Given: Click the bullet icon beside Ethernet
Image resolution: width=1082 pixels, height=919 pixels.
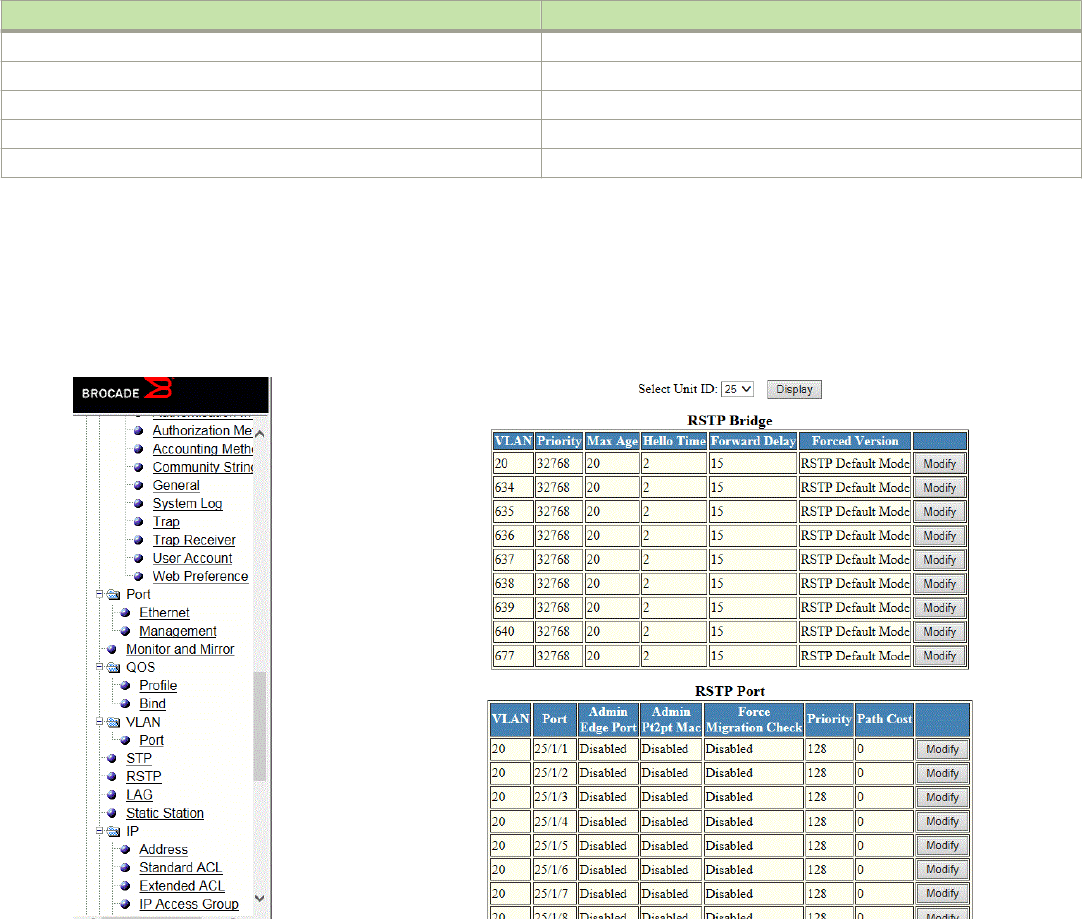Looking at the screenshot, I should tap(125, 613).
